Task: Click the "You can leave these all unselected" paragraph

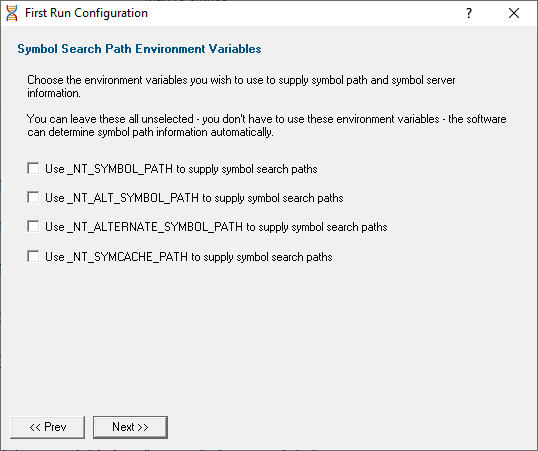Action: [x=267, y=125]
